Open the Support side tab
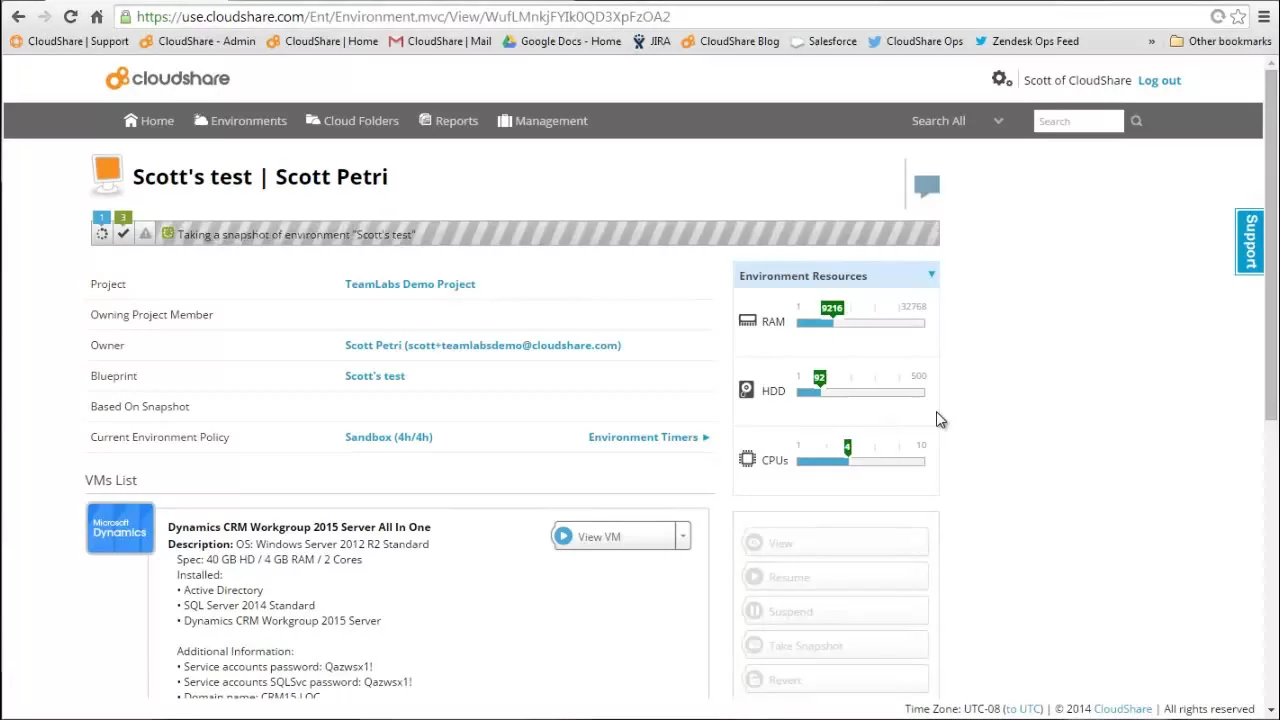 [x=1249, y=241]
